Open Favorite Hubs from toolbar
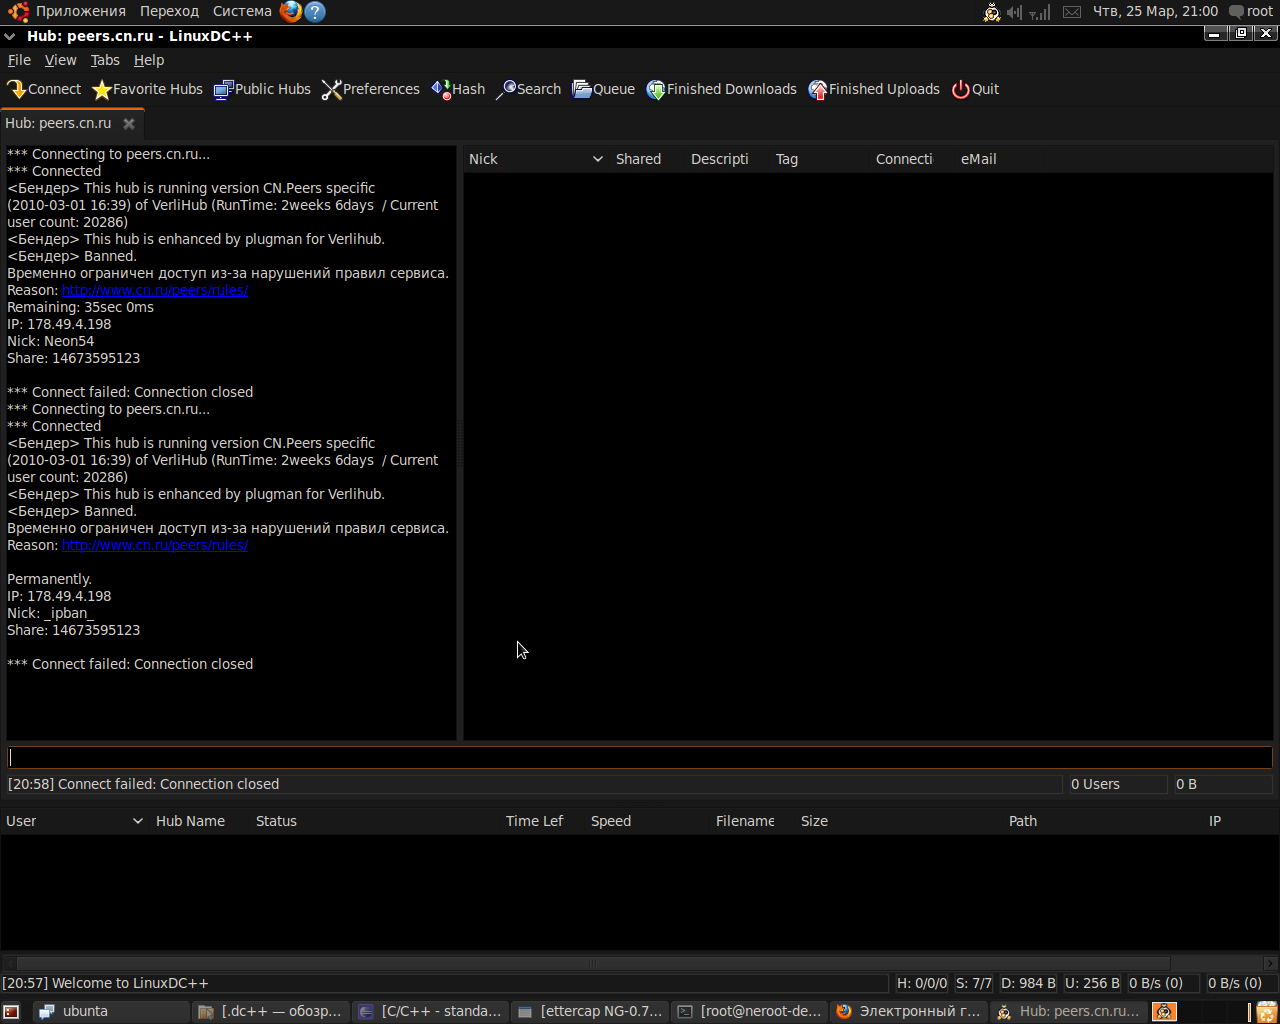This screenshot has width=1280, height=1024. 147,89
